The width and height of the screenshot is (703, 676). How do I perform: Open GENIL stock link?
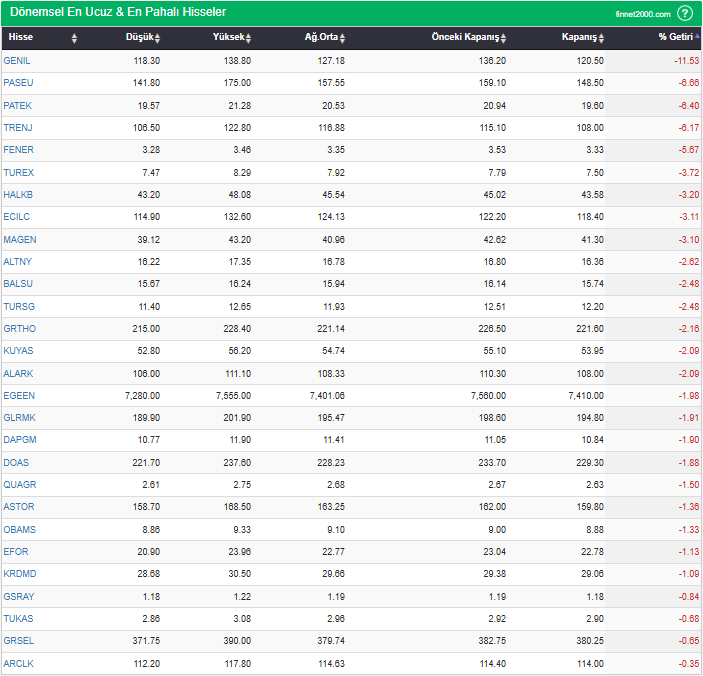click(x=18, y=61)
